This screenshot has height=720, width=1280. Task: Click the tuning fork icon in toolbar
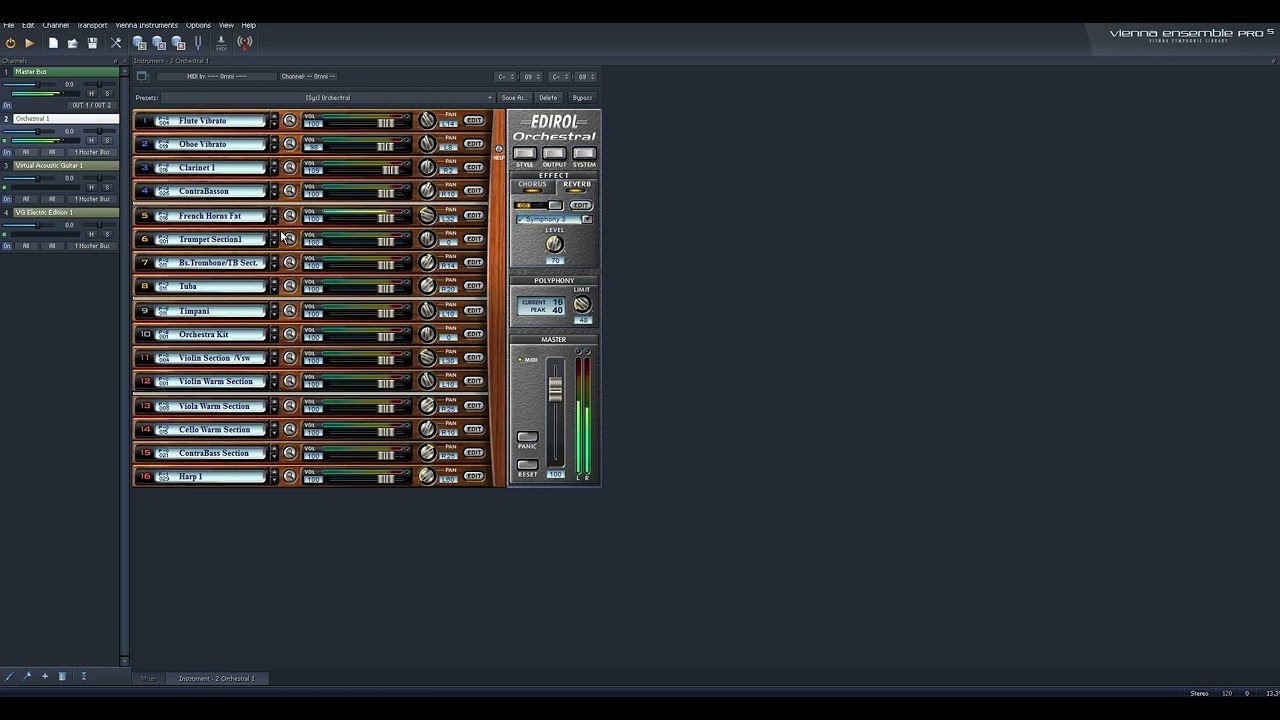(198, 43)
